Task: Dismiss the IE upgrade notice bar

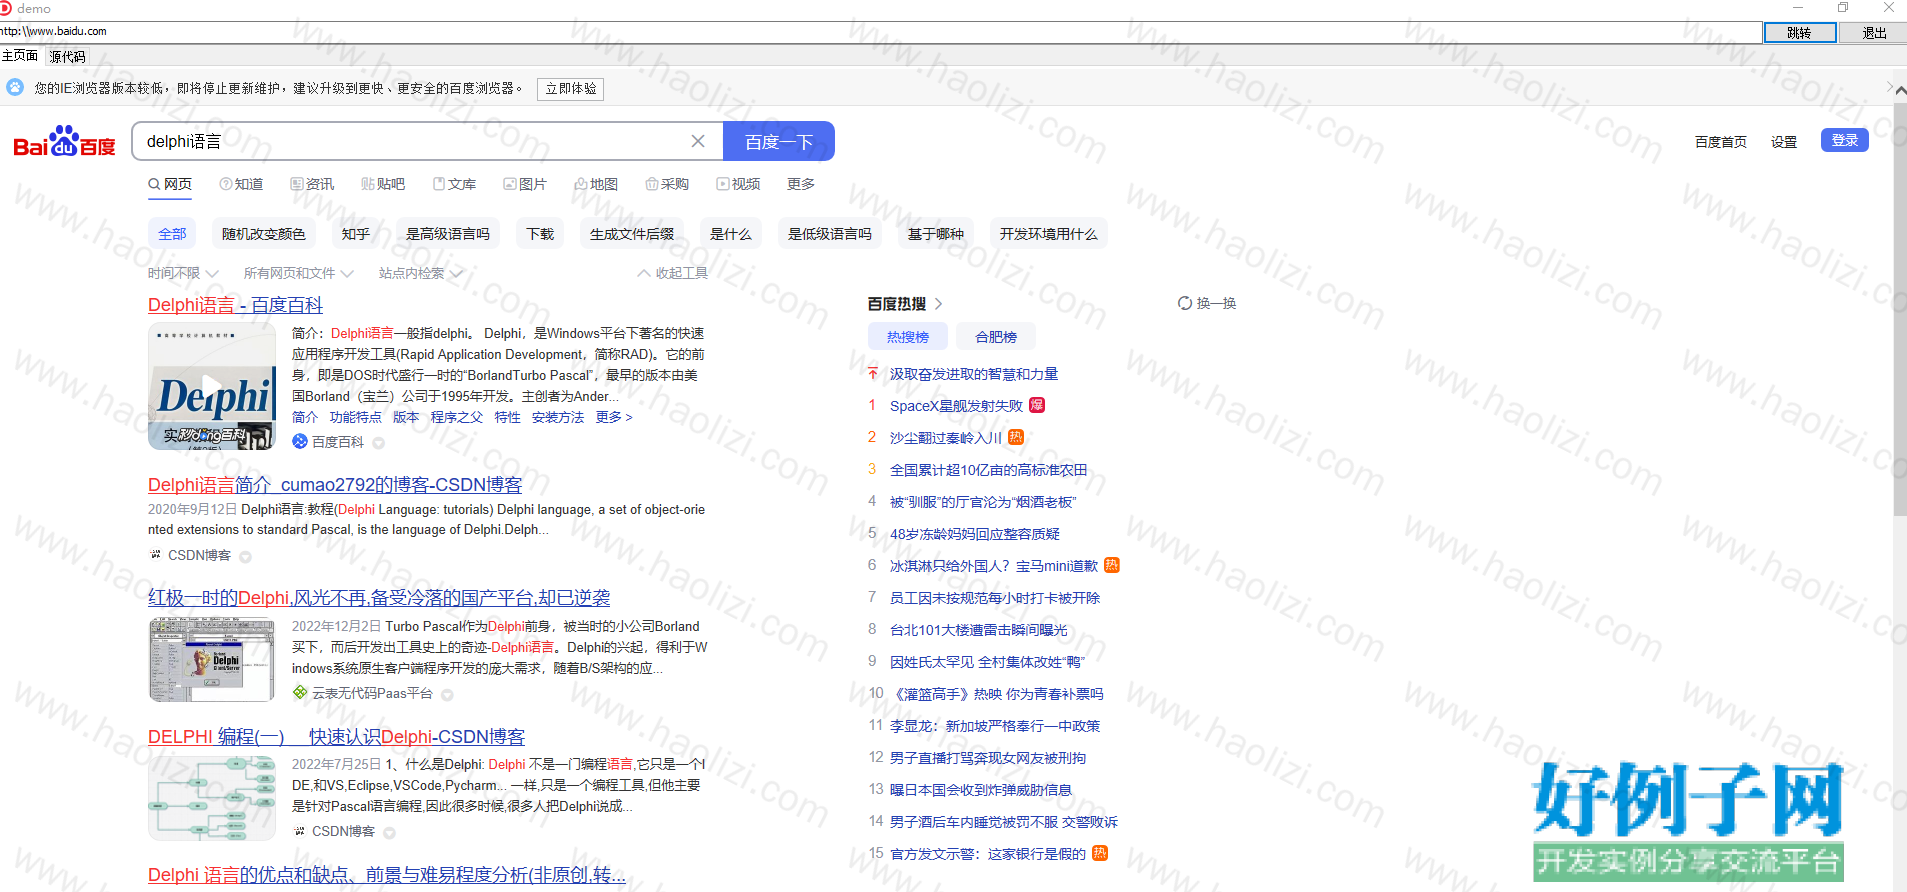Action: click(x=1889, y=87)
